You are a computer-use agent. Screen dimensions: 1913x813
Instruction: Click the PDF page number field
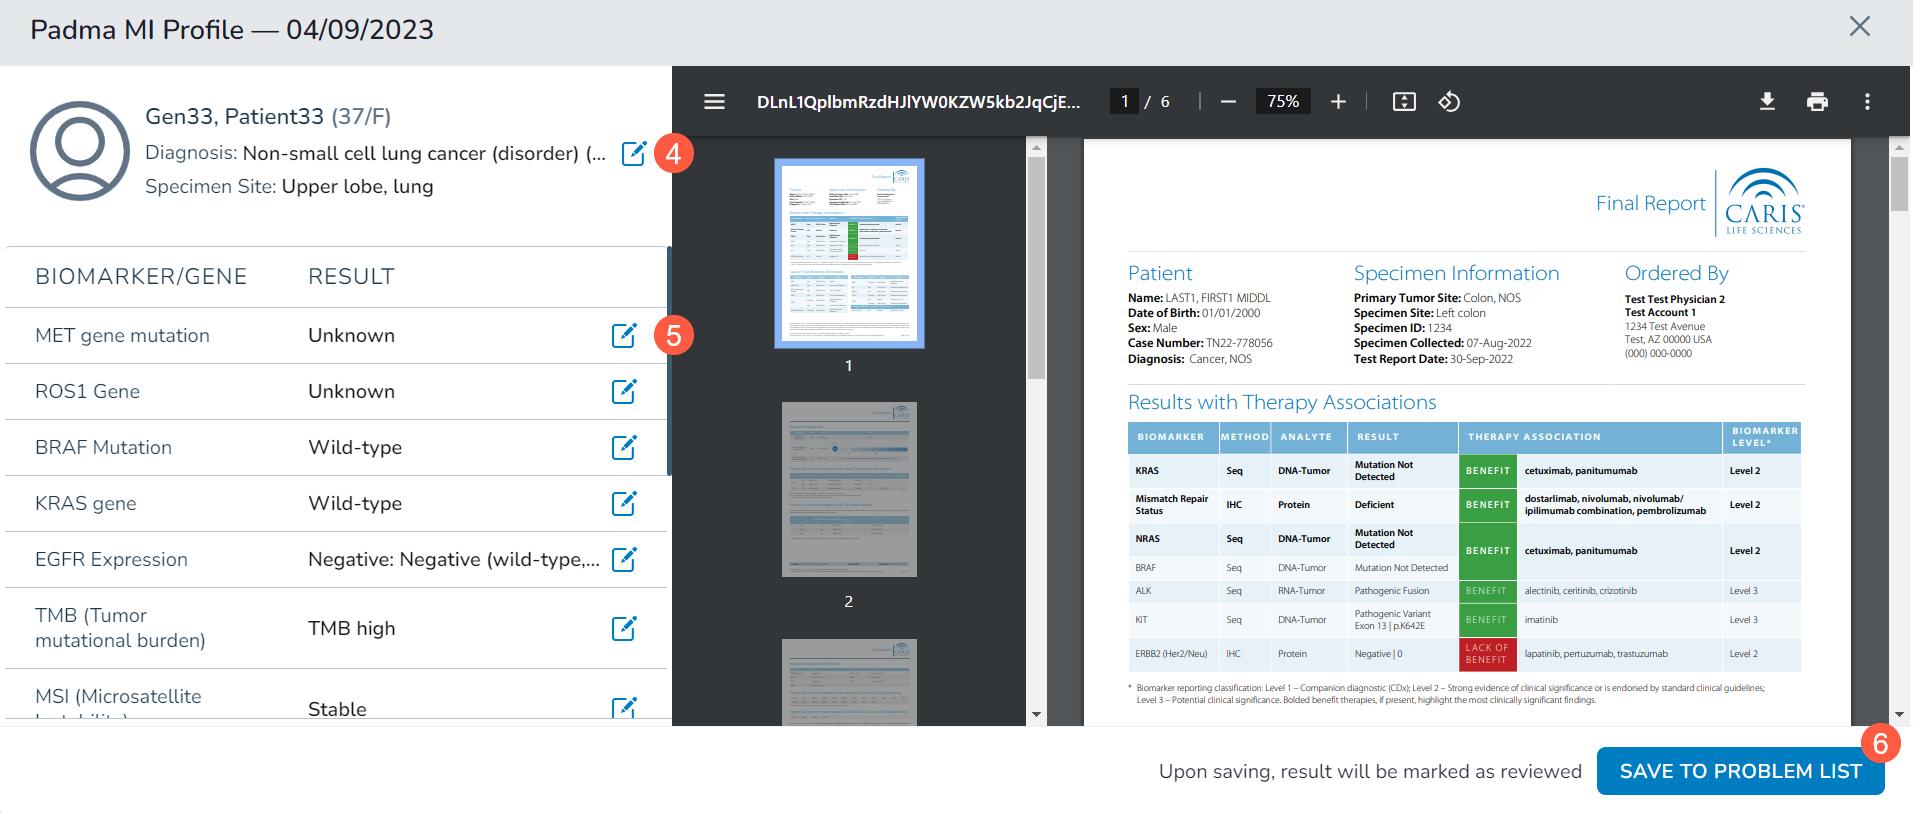[x=1124, y=101]
